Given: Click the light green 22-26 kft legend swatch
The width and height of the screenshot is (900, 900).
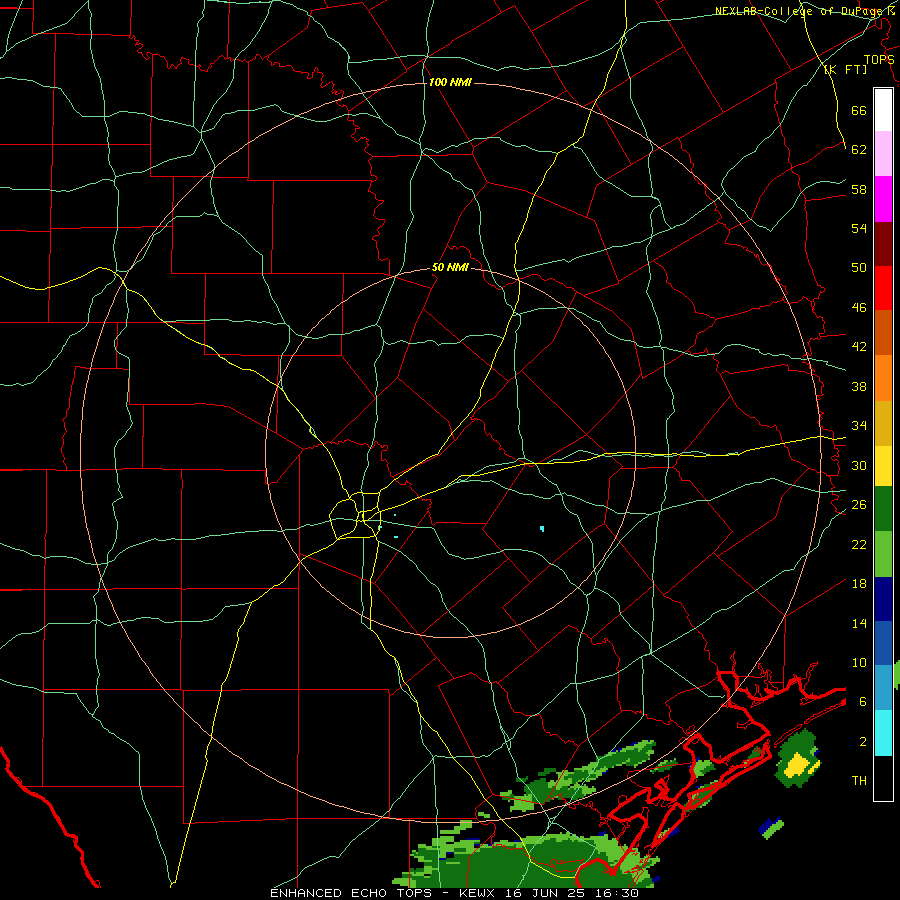Looking at the screenshot, I should click(883, 554).
